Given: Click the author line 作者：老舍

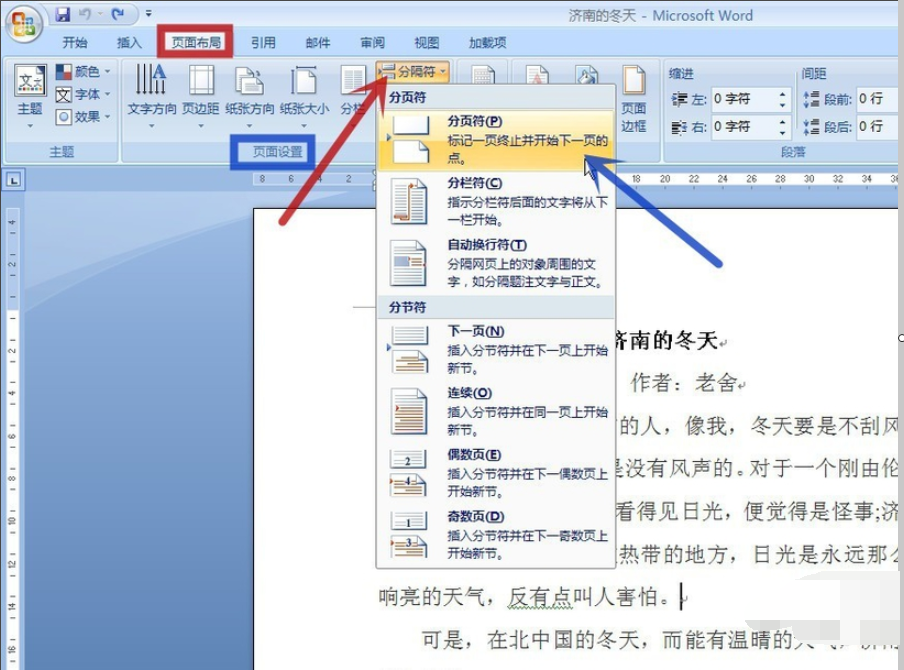Looking at the screenshot, I should 684,382.
